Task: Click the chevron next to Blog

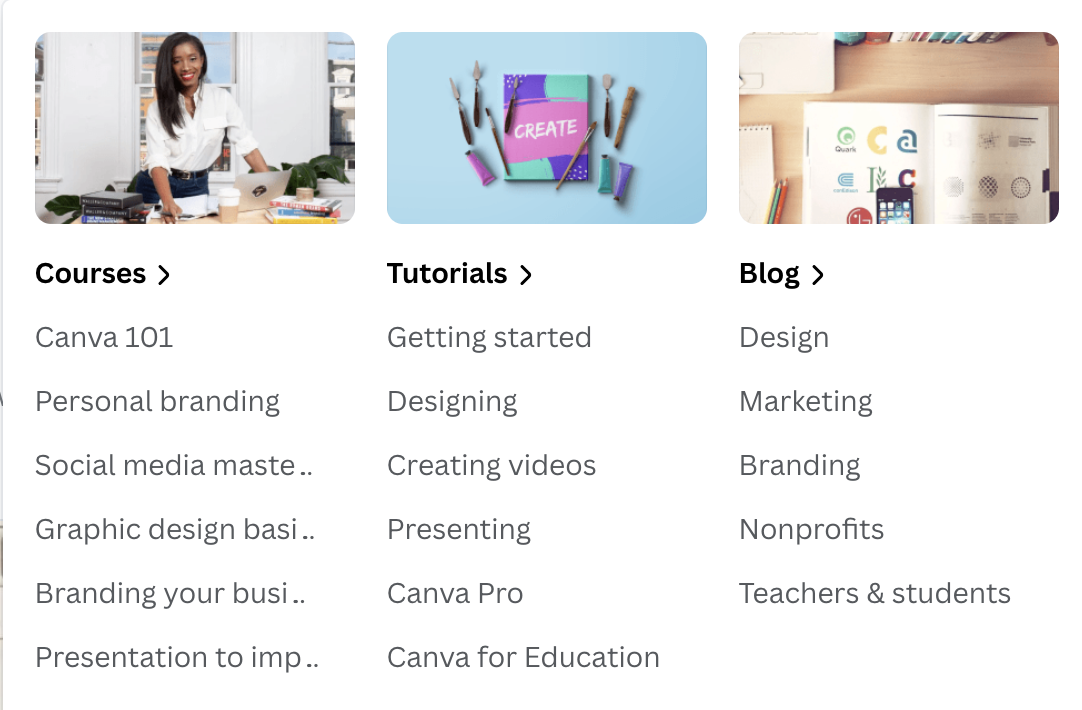Action: pyautogui.click(x=818, y=275)
